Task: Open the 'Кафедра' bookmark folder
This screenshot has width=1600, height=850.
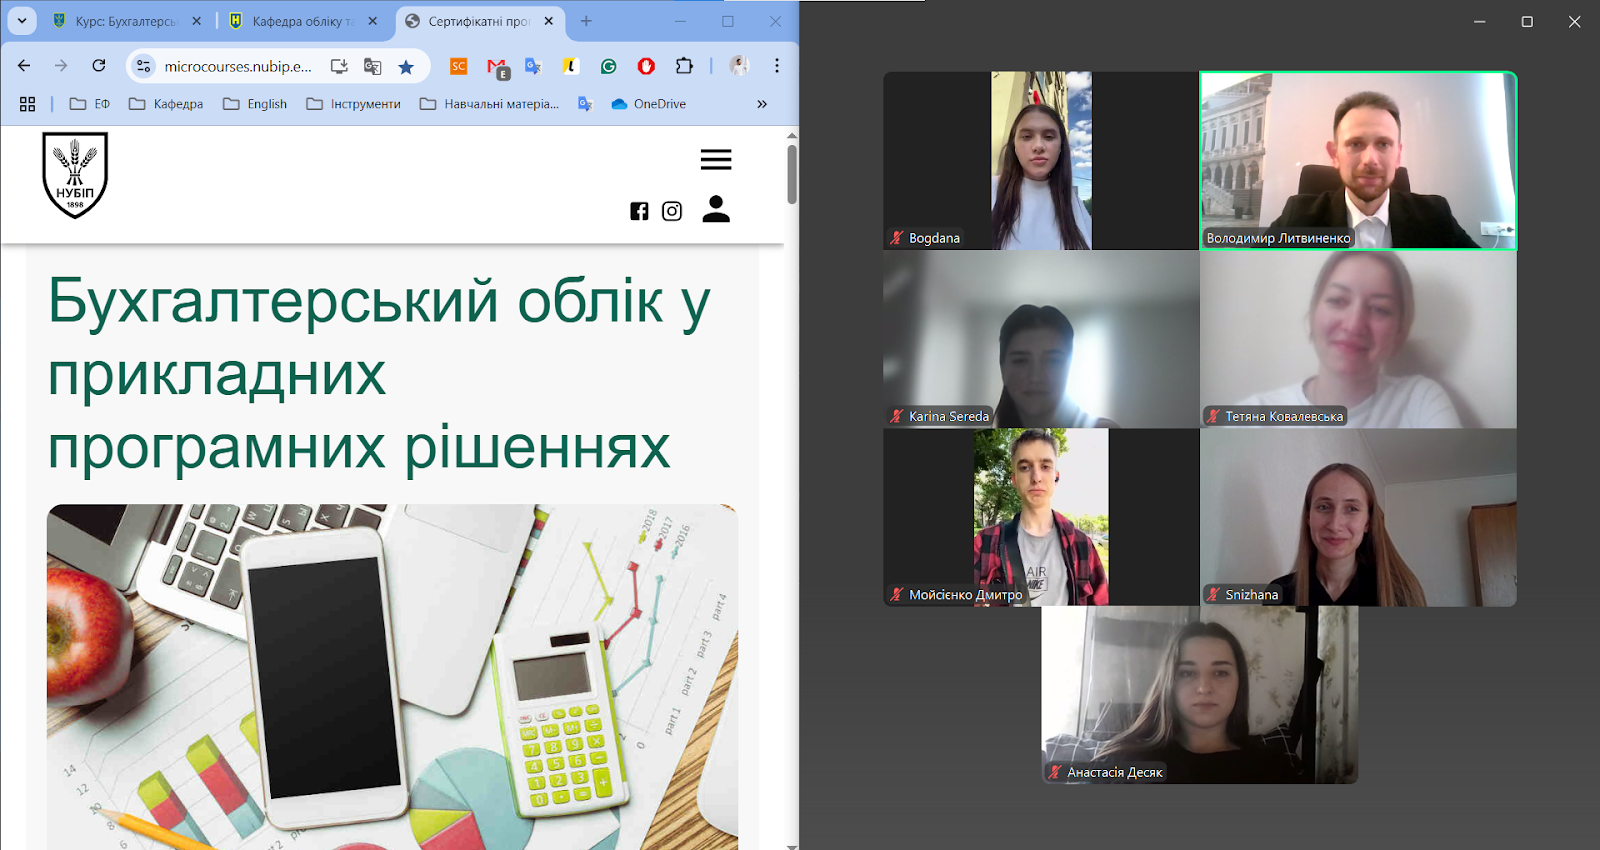Action: coord(166,104)
